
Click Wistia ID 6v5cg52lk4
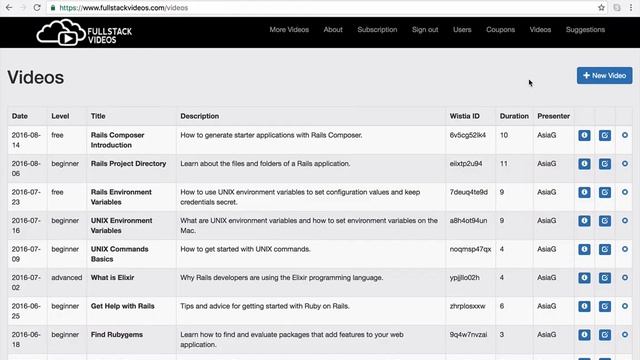(468, 135)
